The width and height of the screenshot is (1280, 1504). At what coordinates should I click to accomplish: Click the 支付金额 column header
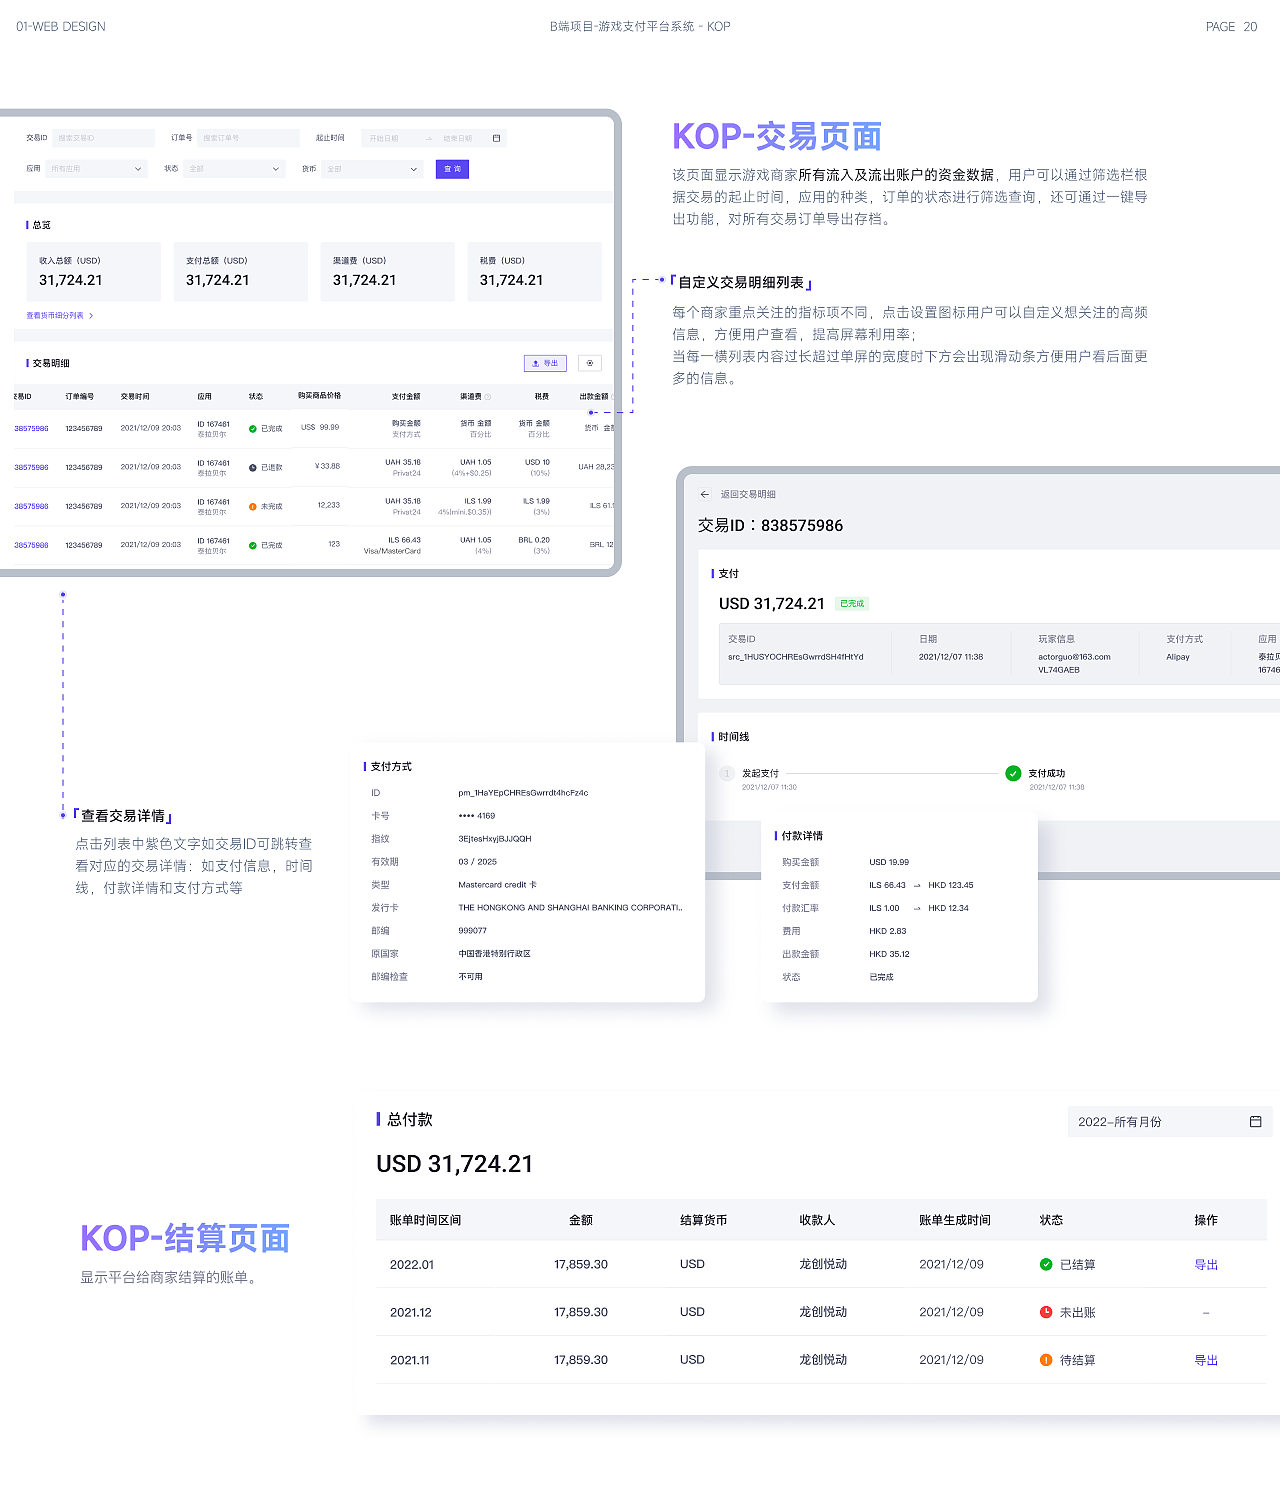[406, 397]
